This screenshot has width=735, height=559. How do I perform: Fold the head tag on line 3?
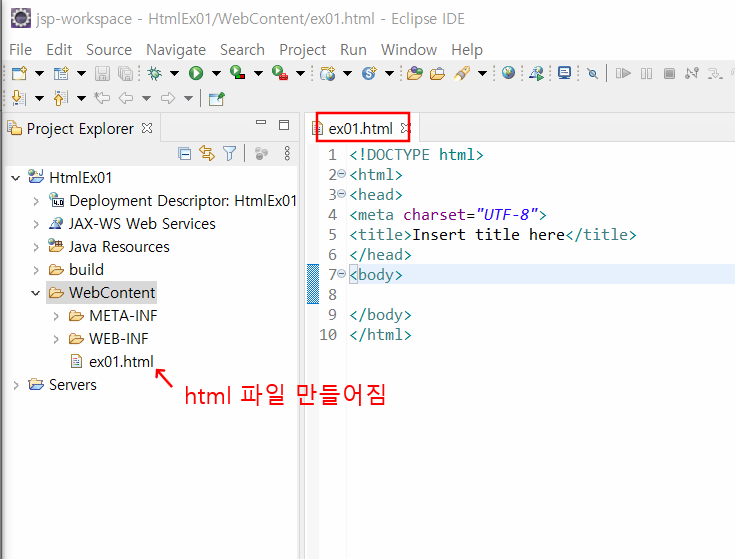(342, 194)
